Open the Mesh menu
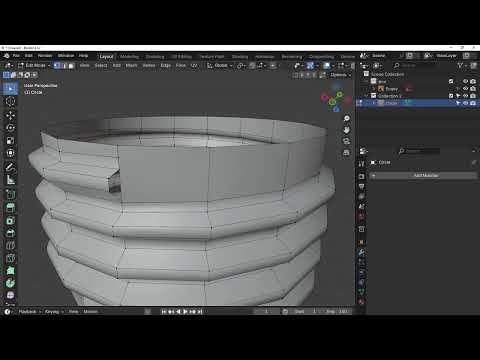The image size is (480, 360). pyautogui.click(x=131, y=65)
